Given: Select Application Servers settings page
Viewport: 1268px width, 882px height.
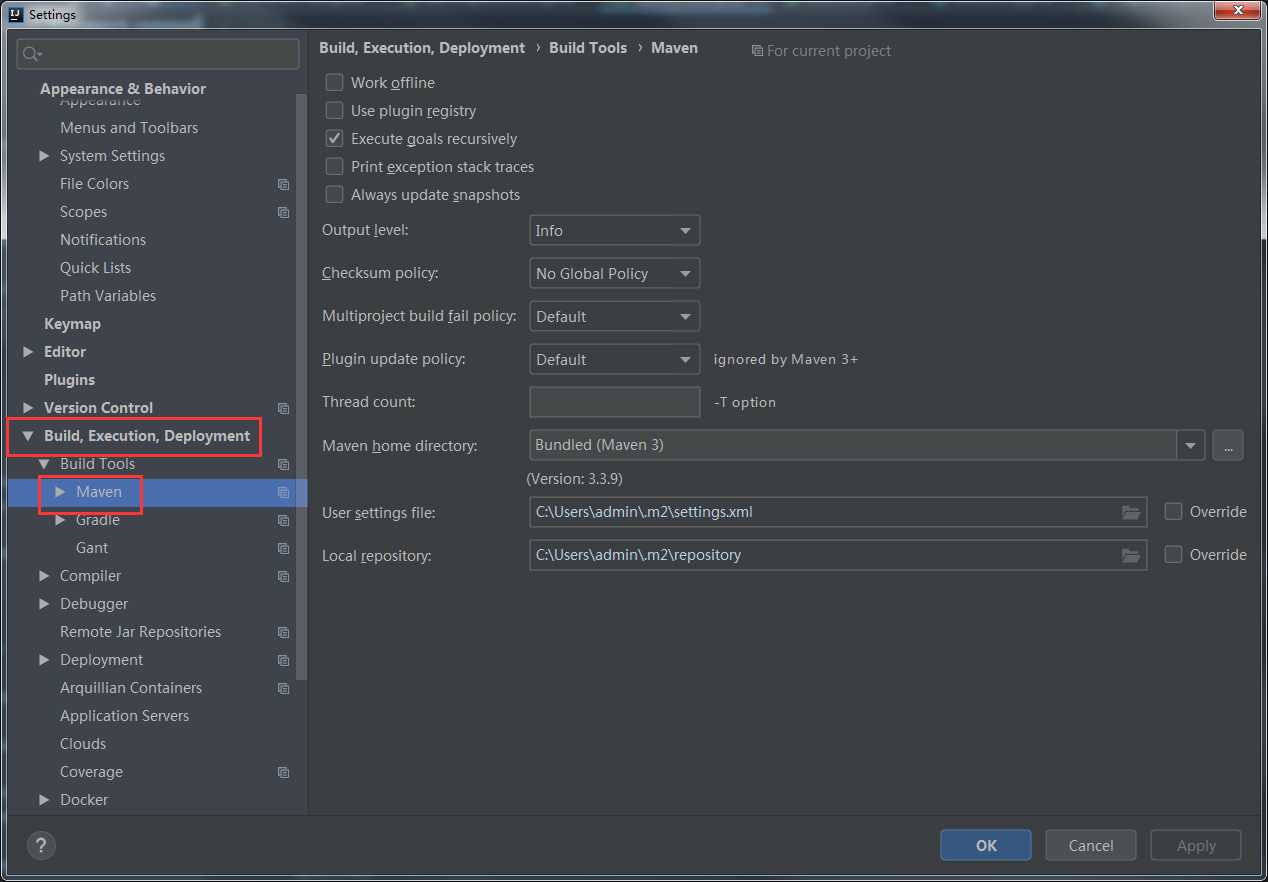Looking at the screenshot, I should [x=124, y=716].
